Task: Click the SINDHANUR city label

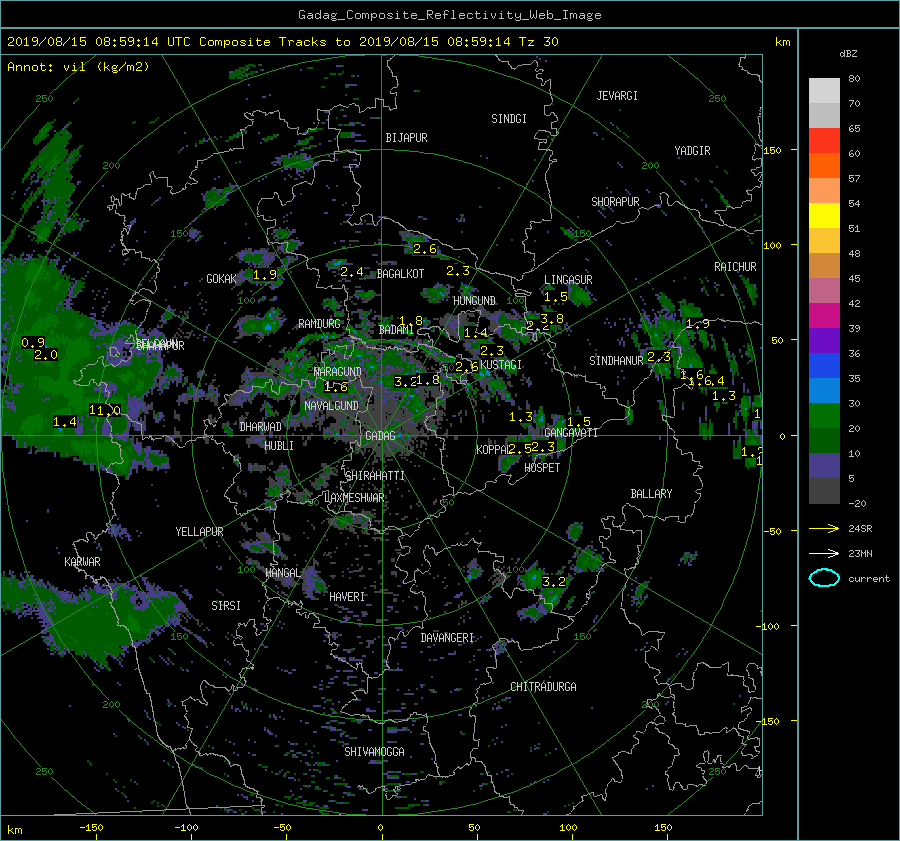Action: tap(616, 361)
